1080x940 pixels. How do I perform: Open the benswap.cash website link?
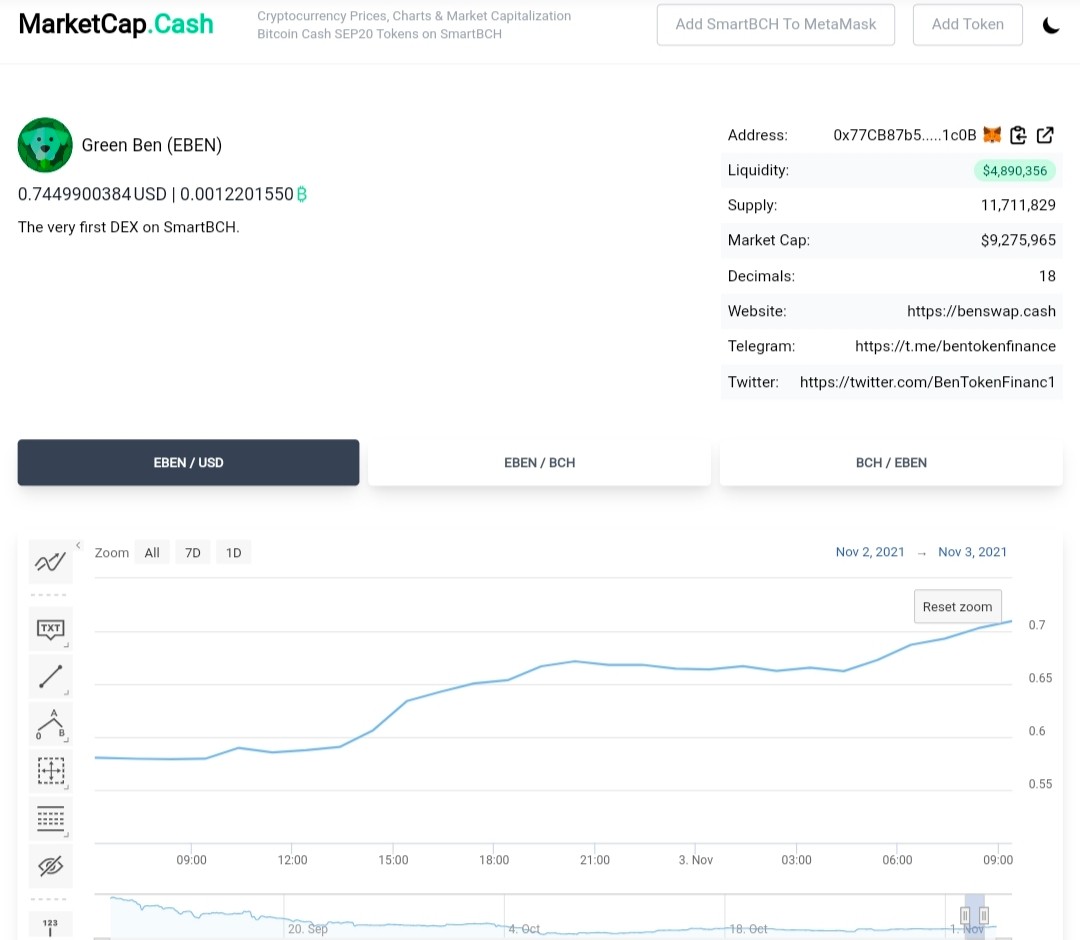981,311
